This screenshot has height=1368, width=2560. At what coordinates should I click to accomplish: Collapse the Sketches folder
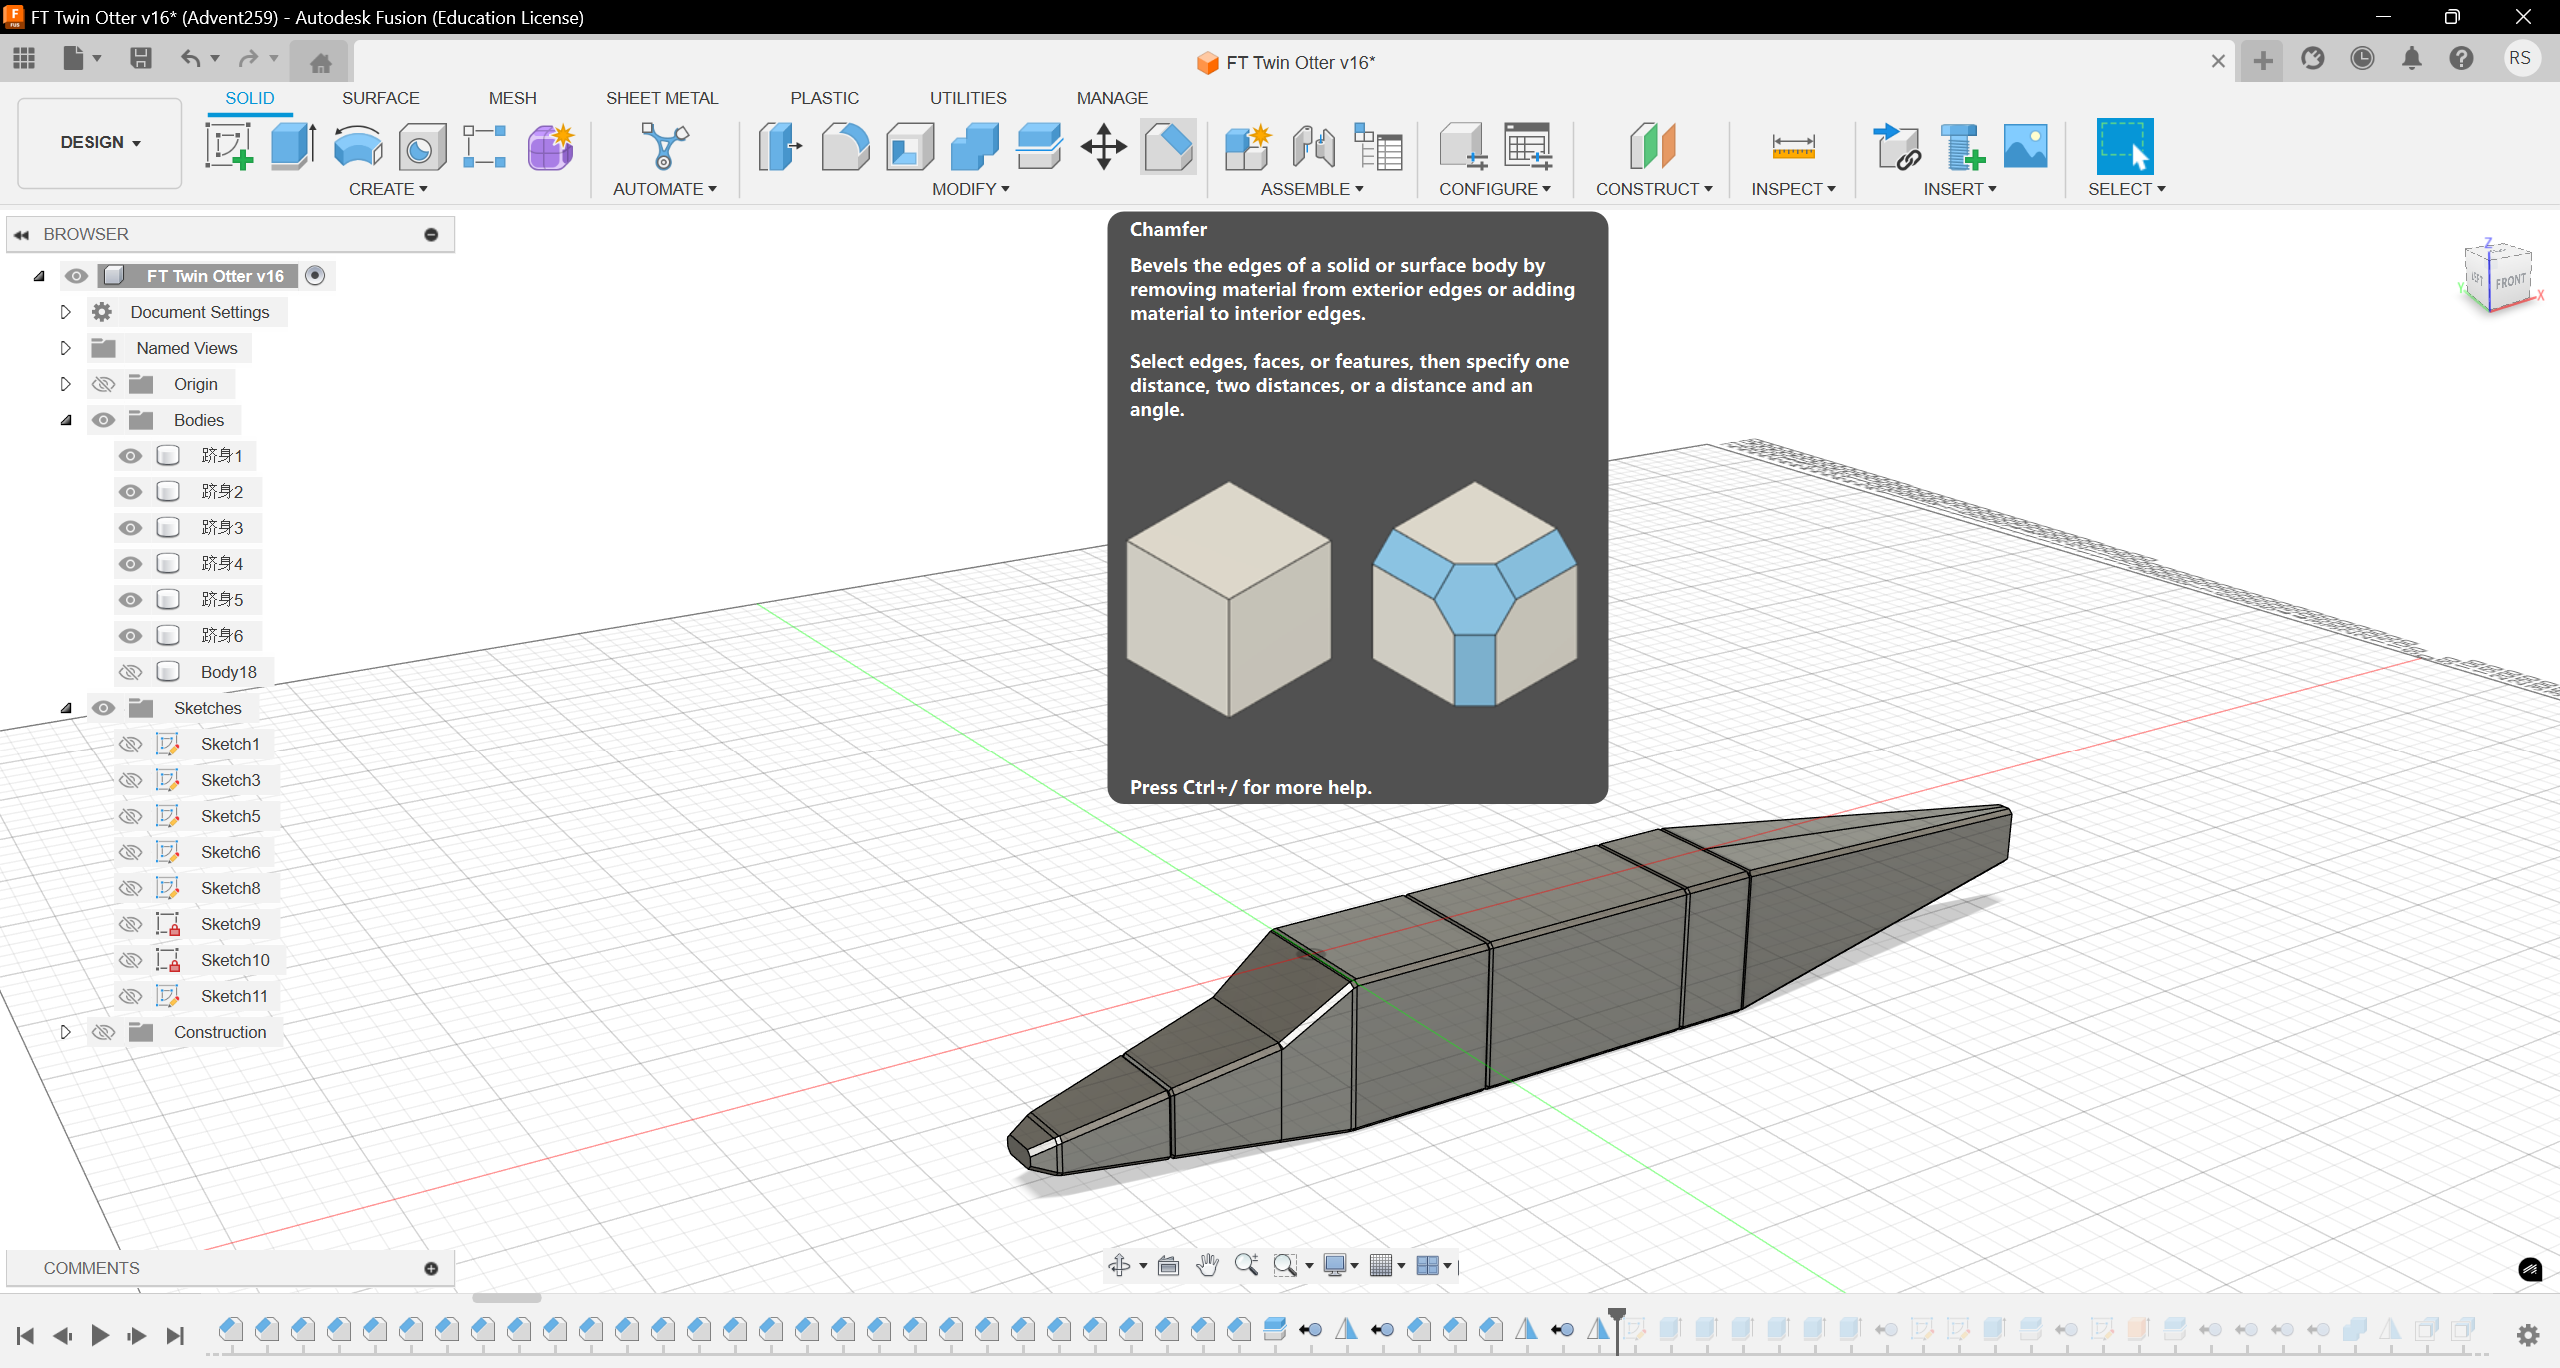(x=66, y=708)
